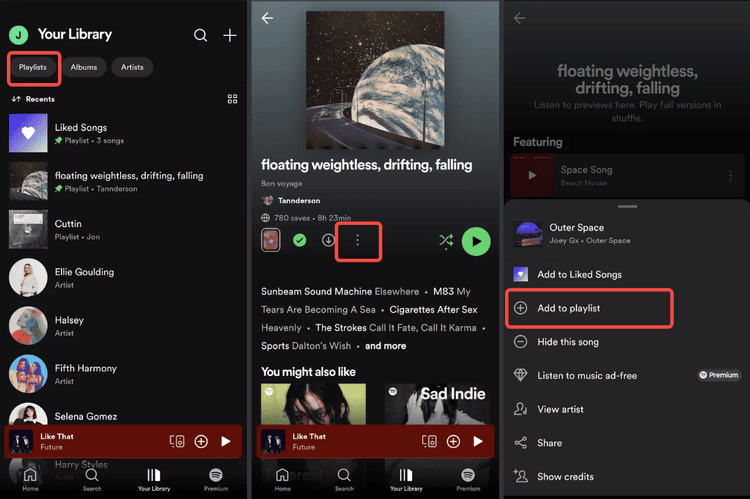
Task: Select the Playlists filter chip
Action: [x=33, y=67]
